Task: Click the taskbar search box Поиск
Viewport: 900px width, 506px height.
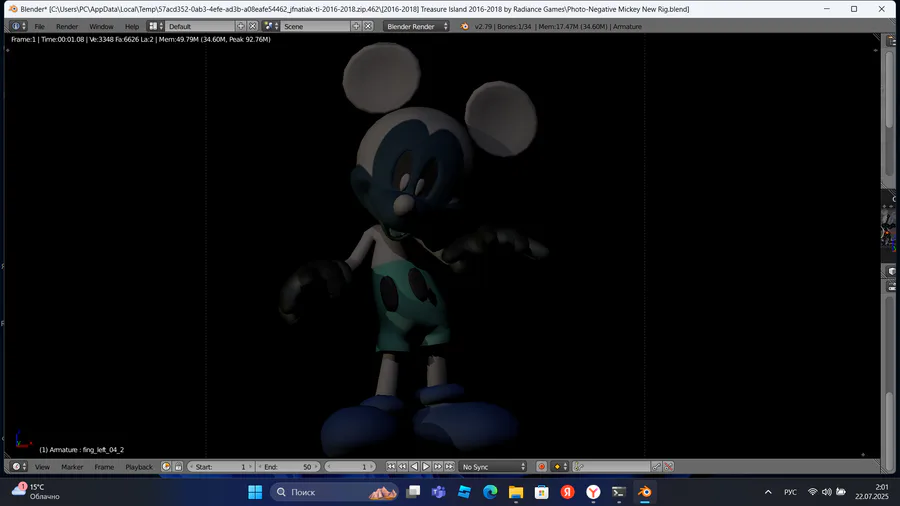Action: tap(334, 492)
